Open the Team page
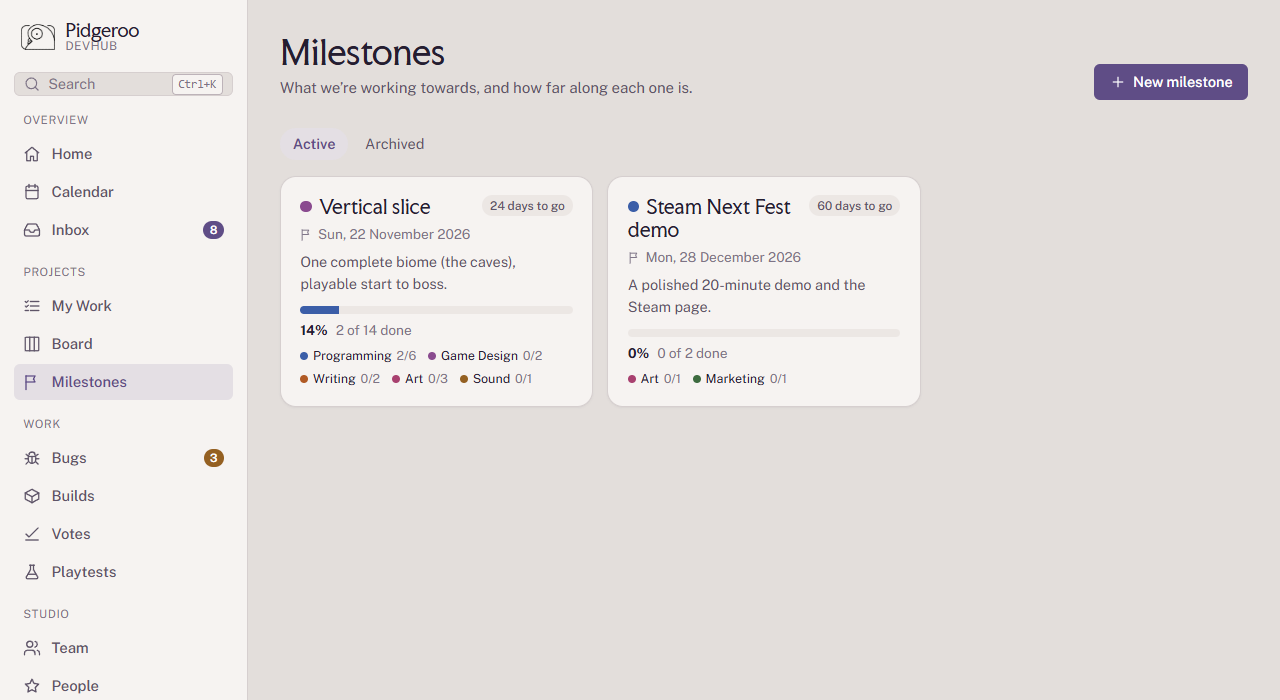Image resolution: width=1280 pixels, height=700 pixels. pos(123,648)
